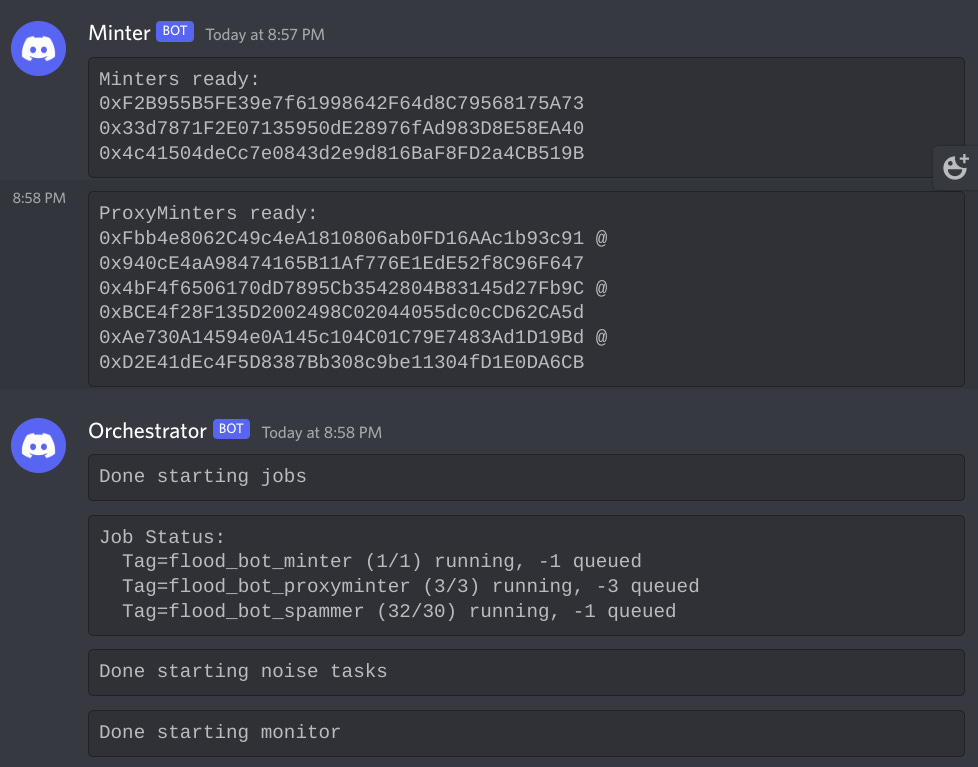
Task: Click the flood_bot_minter status line
Action: pyautogui.click(x=382, y=561)
